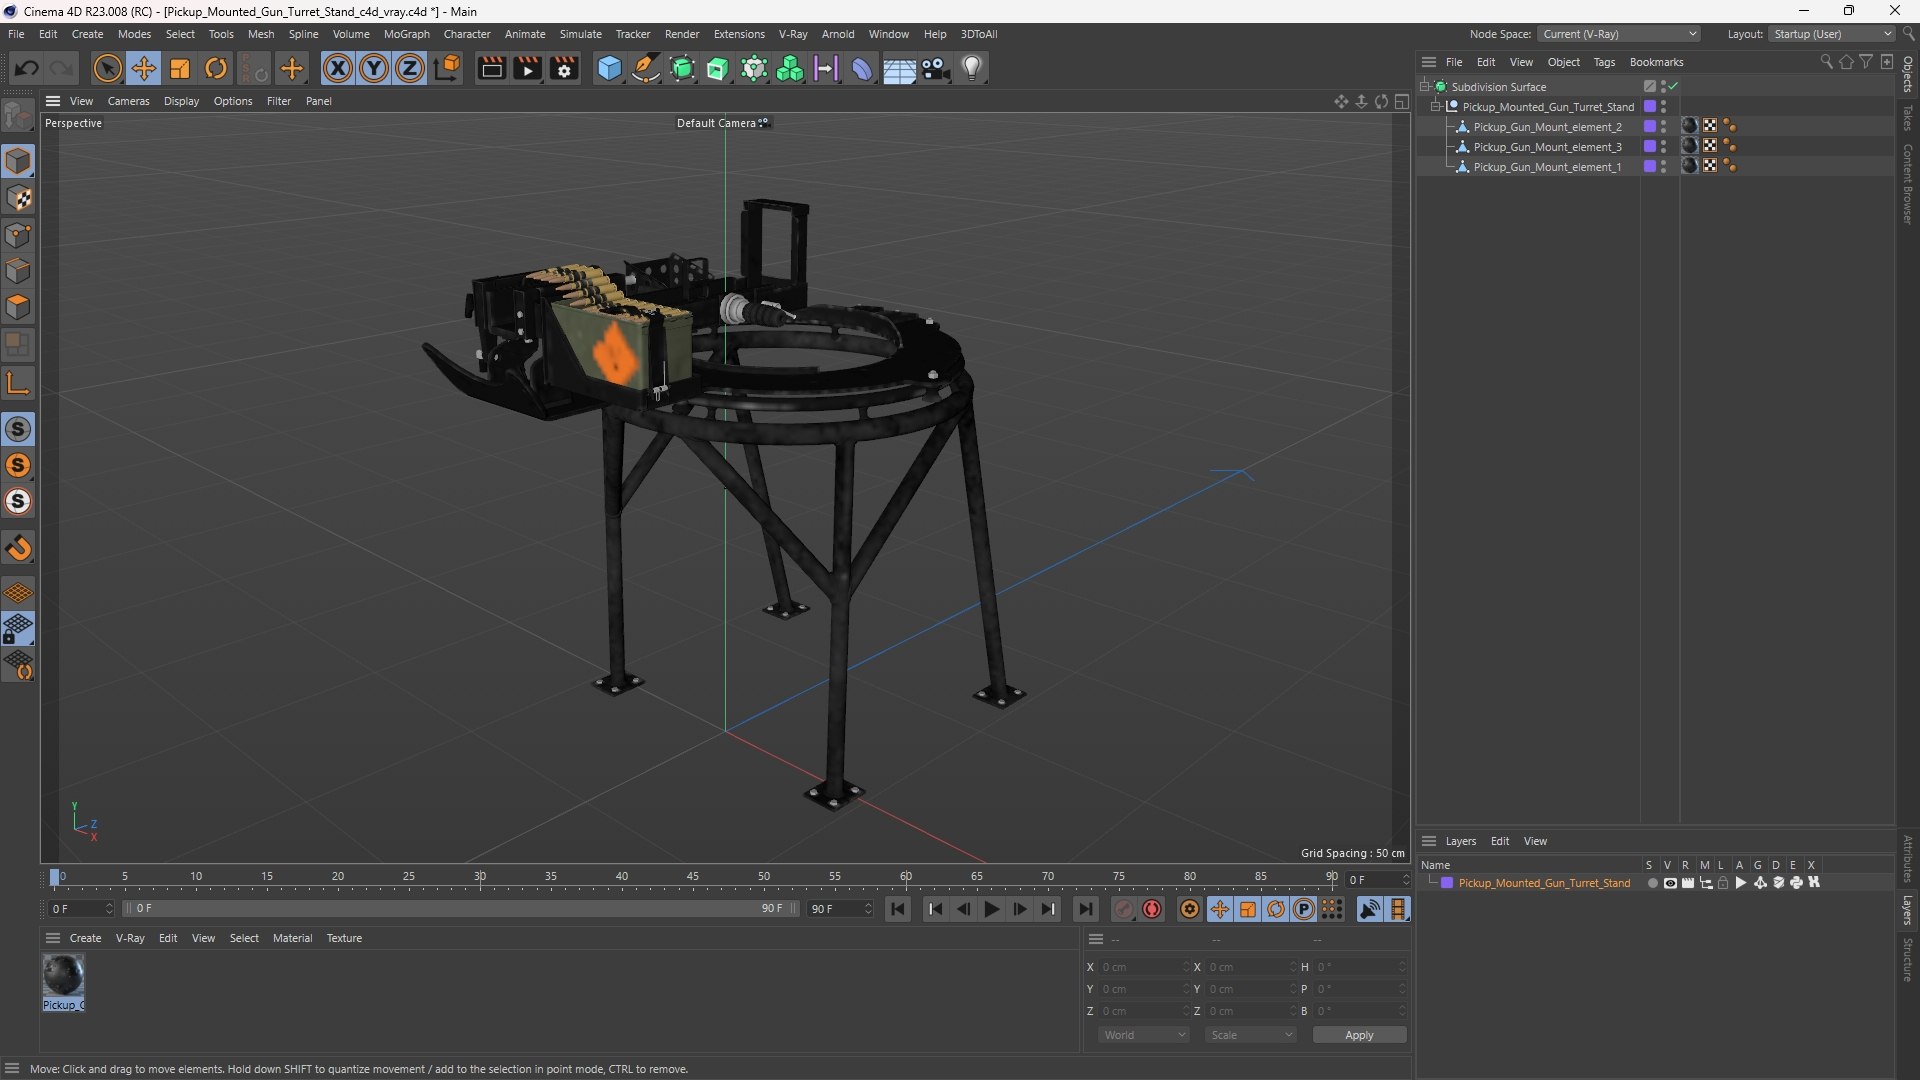1920x1080 pixels.
Task: Render the current view
Action: pyautogui.click(x=491, y=68)
